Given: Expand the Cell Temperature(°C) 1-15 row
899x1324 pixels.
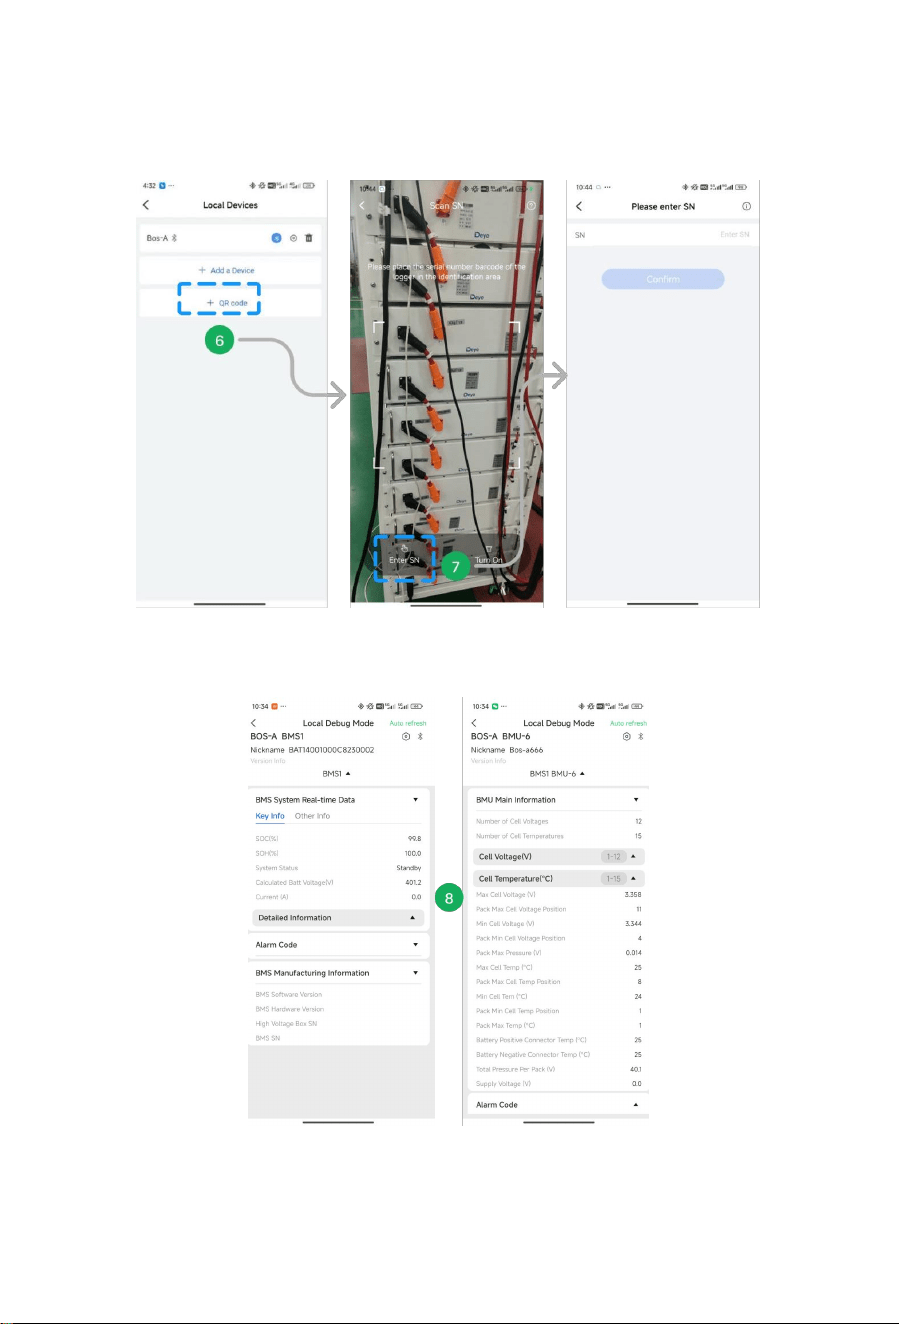Looking at the screenshot, I should pos(559,879).
